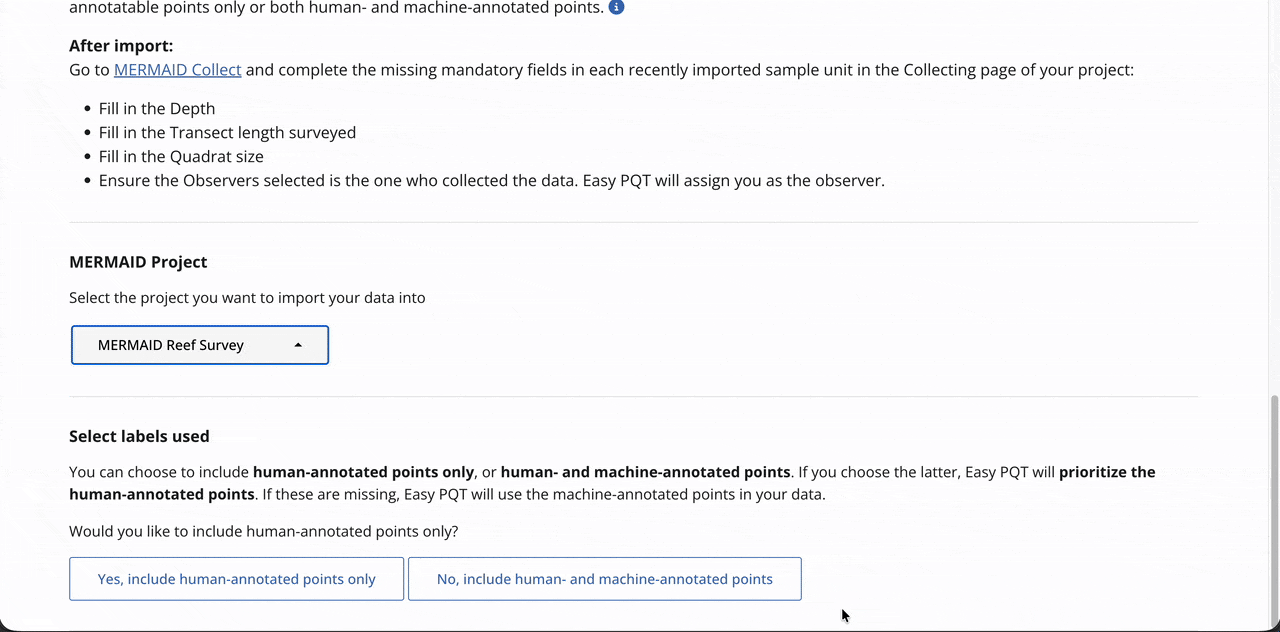Viewport: 1280px width, 632px height.
Task: Click 'Fill in the Transect length surveyed' bullet
Action: tap(227, 132)
